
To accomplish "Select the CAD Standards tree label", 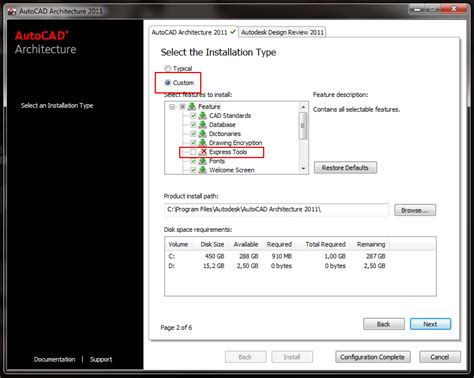I will tap(230, 116).
